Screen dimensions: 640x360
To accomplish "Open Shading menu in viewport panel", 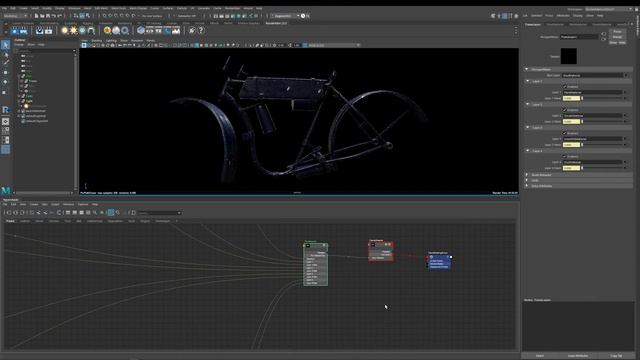I will click(97, 40).
